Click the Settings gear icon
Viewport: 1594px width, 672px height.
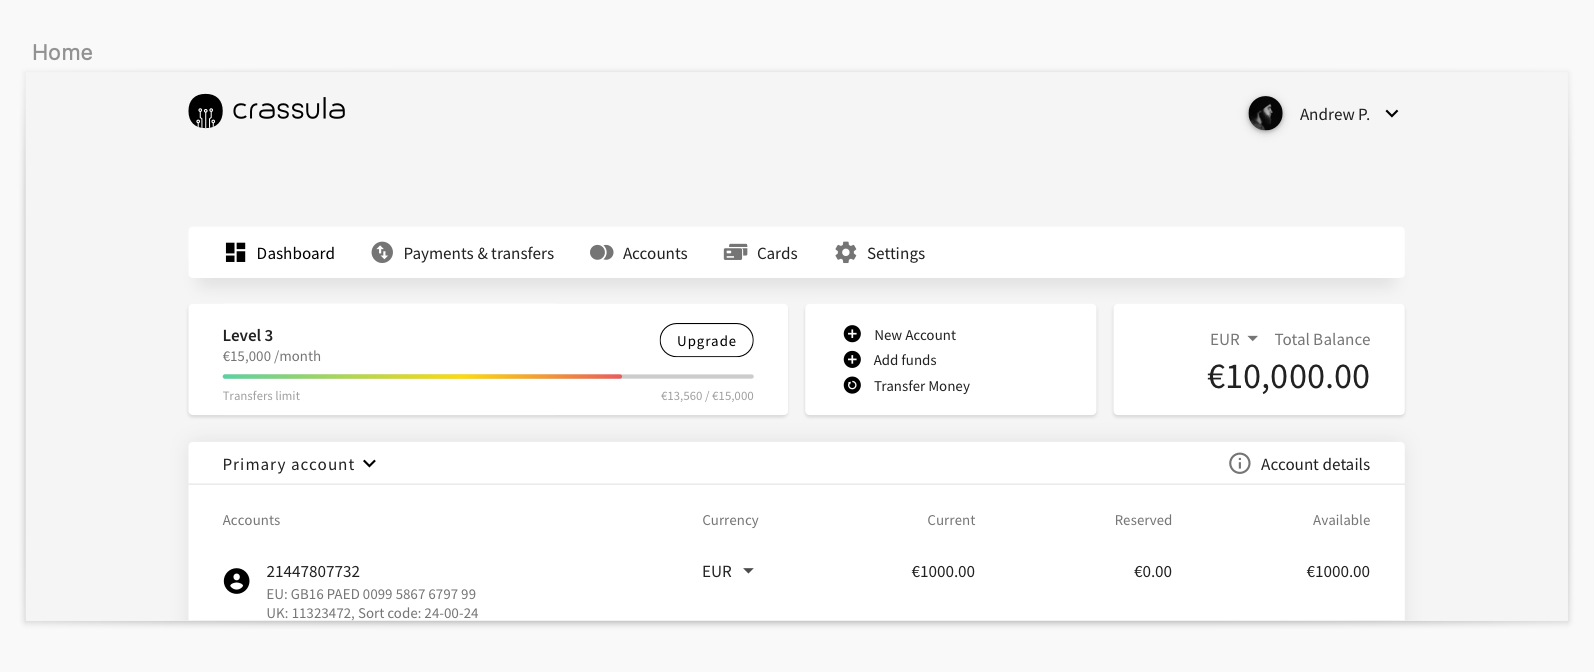point(846,253)
